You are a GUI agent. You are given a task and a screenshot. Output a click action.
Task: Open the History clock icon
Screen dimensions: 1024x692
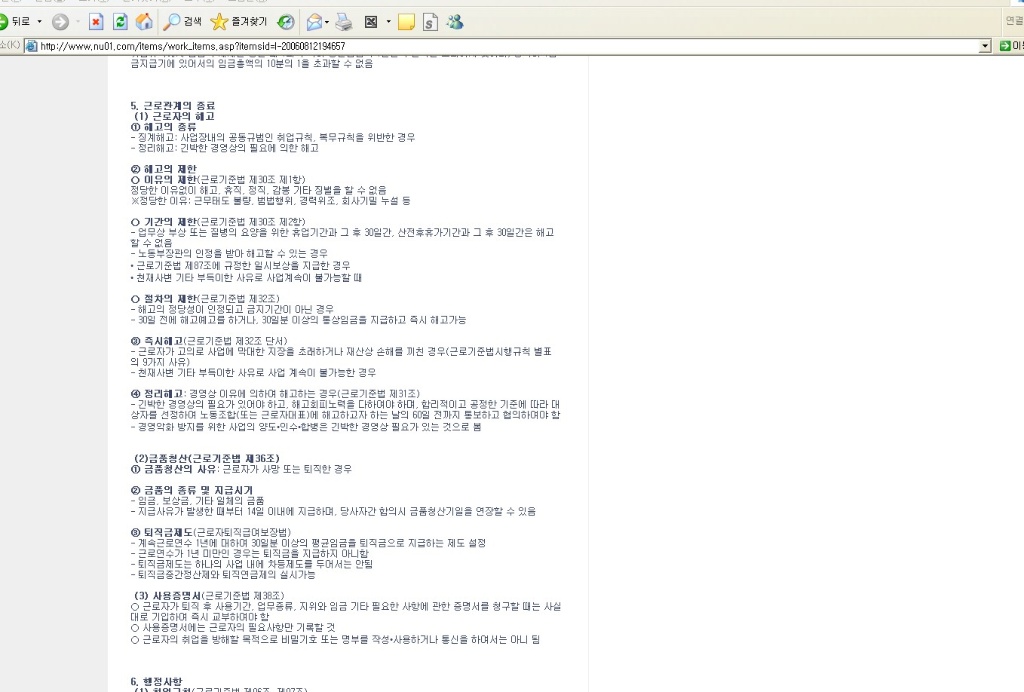click(285, 22)
